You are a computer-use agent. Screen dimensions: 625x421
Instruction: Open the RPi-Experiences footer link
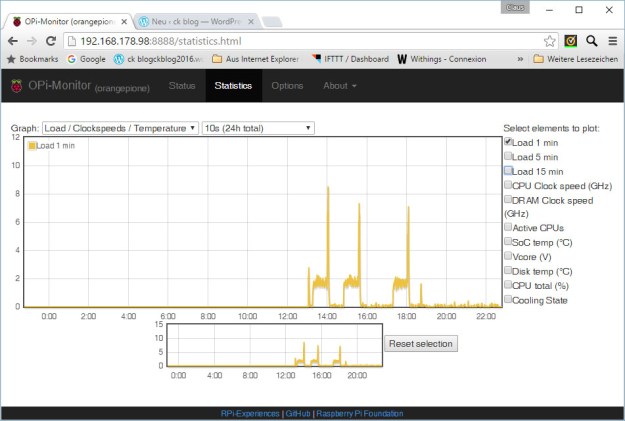[250, 413]
